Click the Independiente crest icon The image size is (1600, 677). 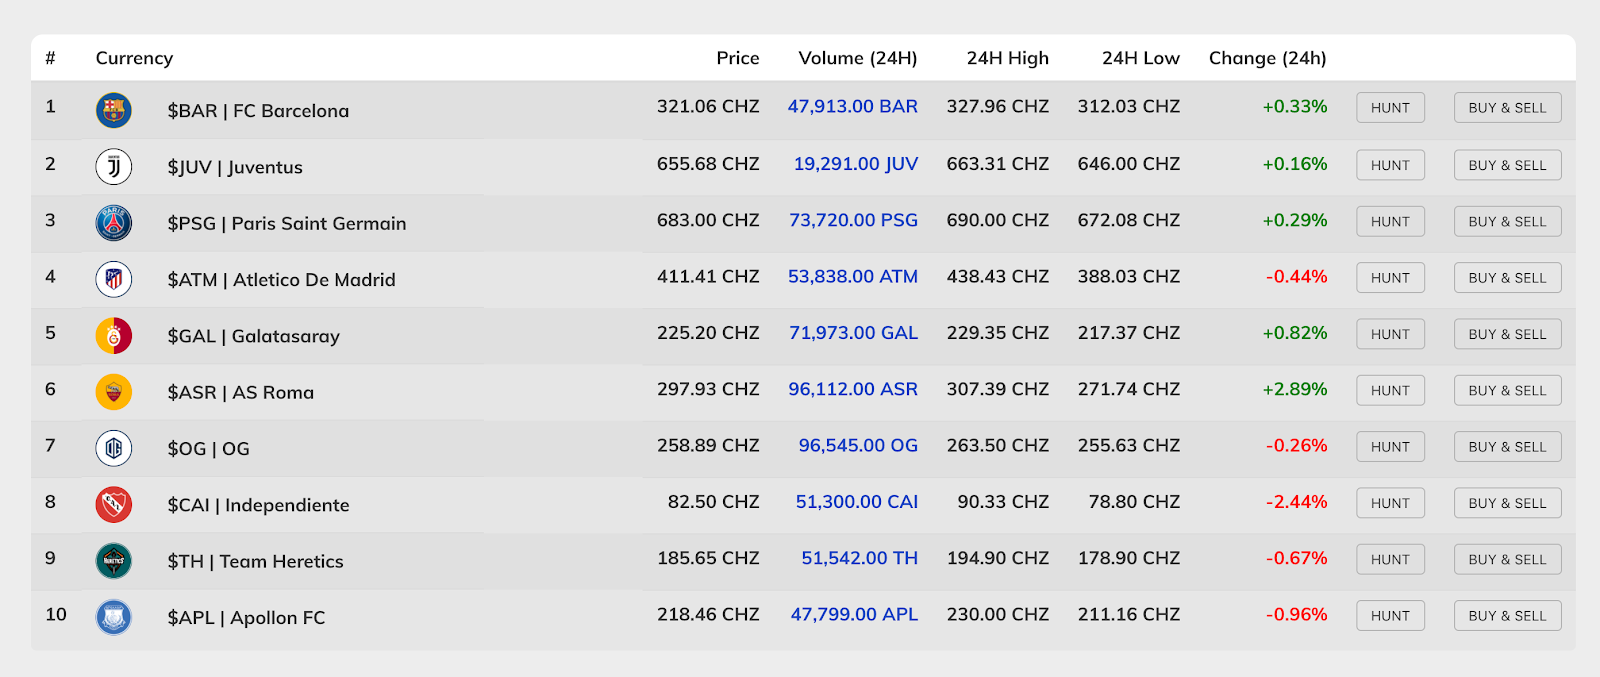[114, 505]
